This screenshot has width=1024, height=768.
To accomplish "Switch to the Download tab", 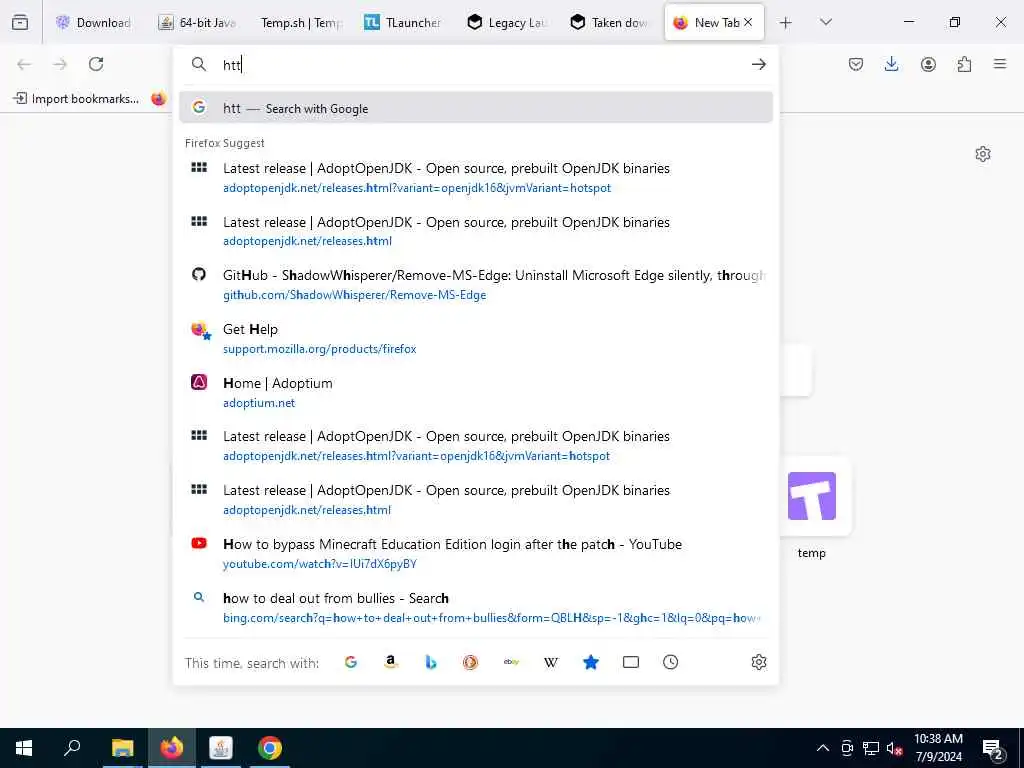I will pos(94,22).
